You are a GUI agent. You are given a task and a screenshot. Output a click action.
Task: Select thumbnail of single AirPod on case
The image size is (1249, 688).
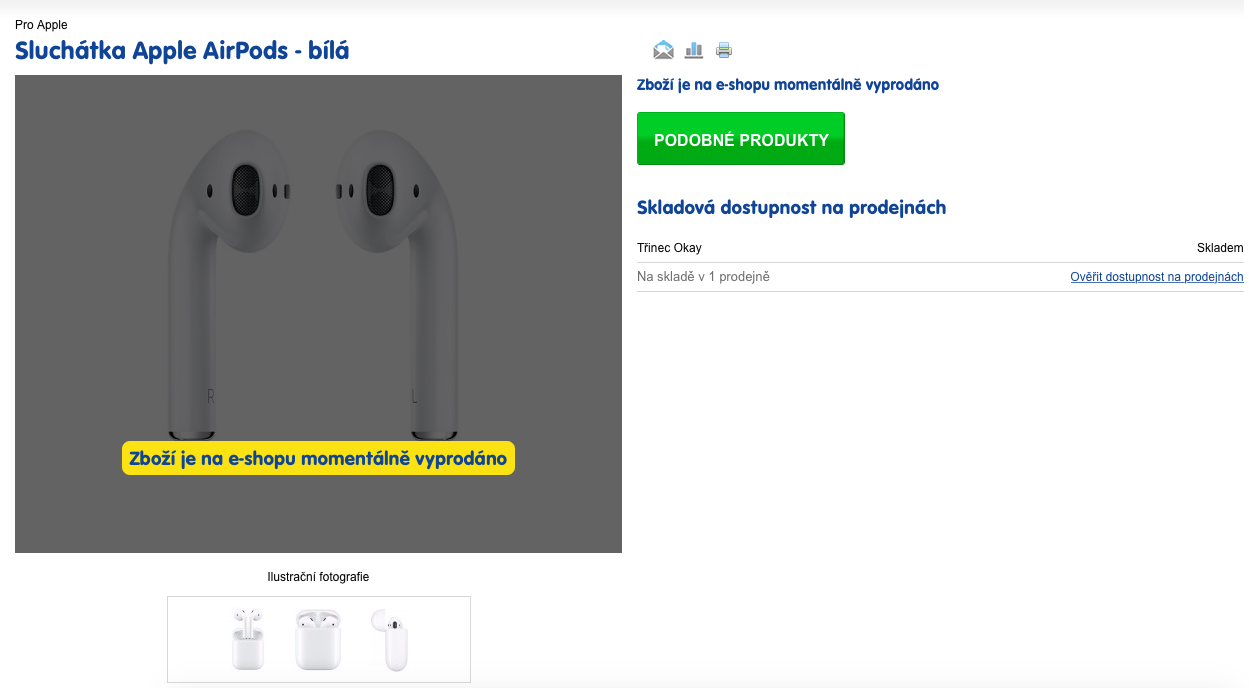tap(390, 640)
